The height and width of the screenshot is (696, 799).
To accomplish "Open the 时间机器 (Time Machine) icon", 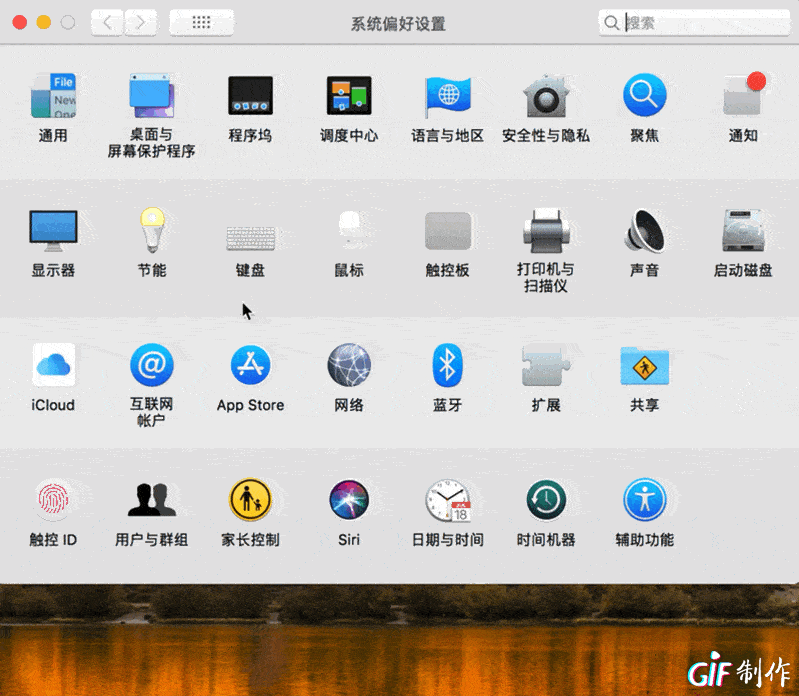I will (546, 499).
